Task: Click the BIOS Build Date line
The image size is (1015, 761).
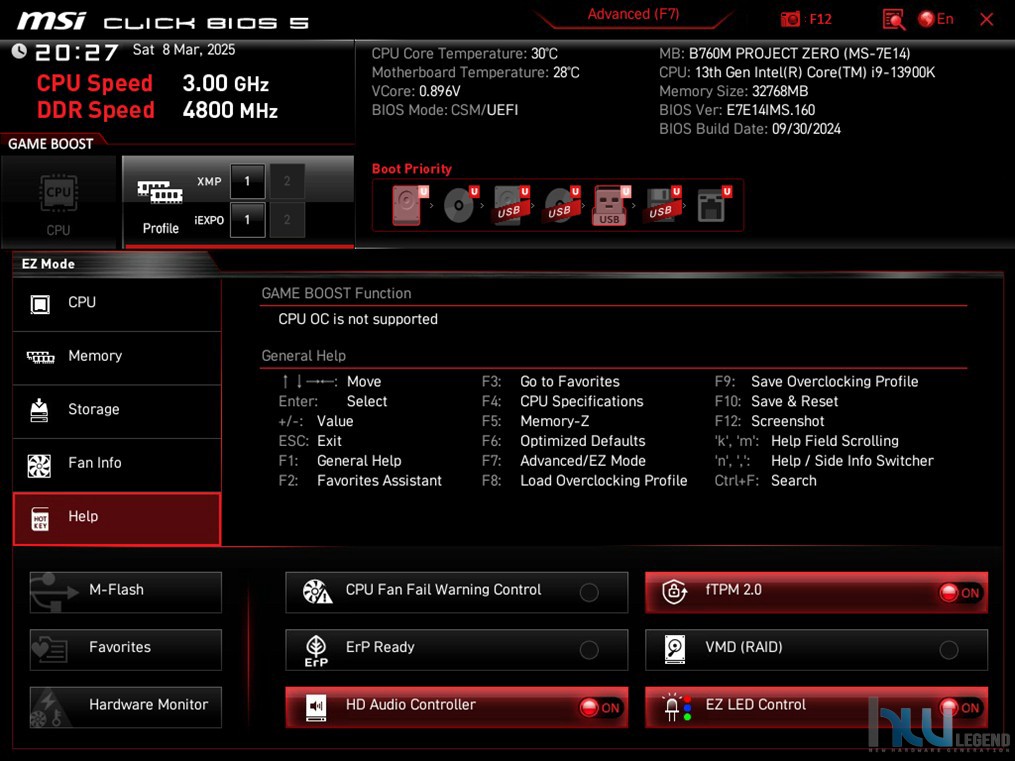Action: (x=750, y=129)
